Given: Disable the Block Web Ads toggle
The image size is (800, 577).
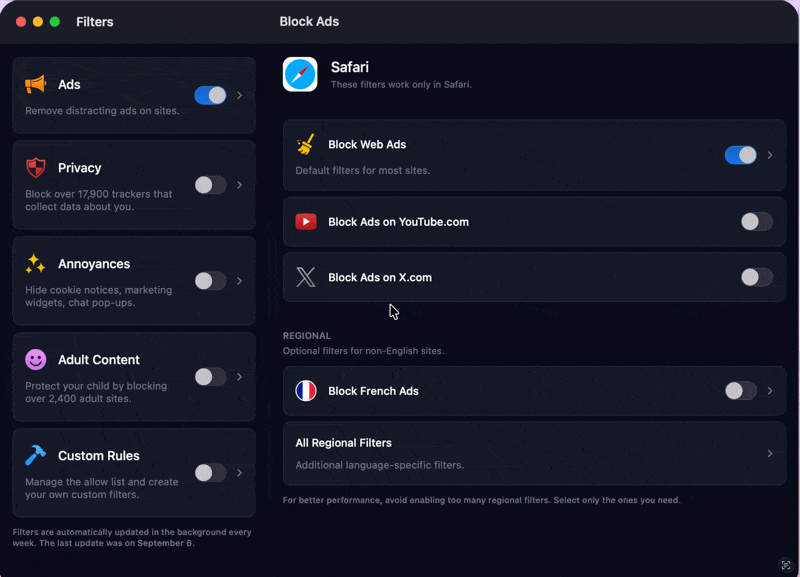Looking at the screenshot, I should coord(740,155).
